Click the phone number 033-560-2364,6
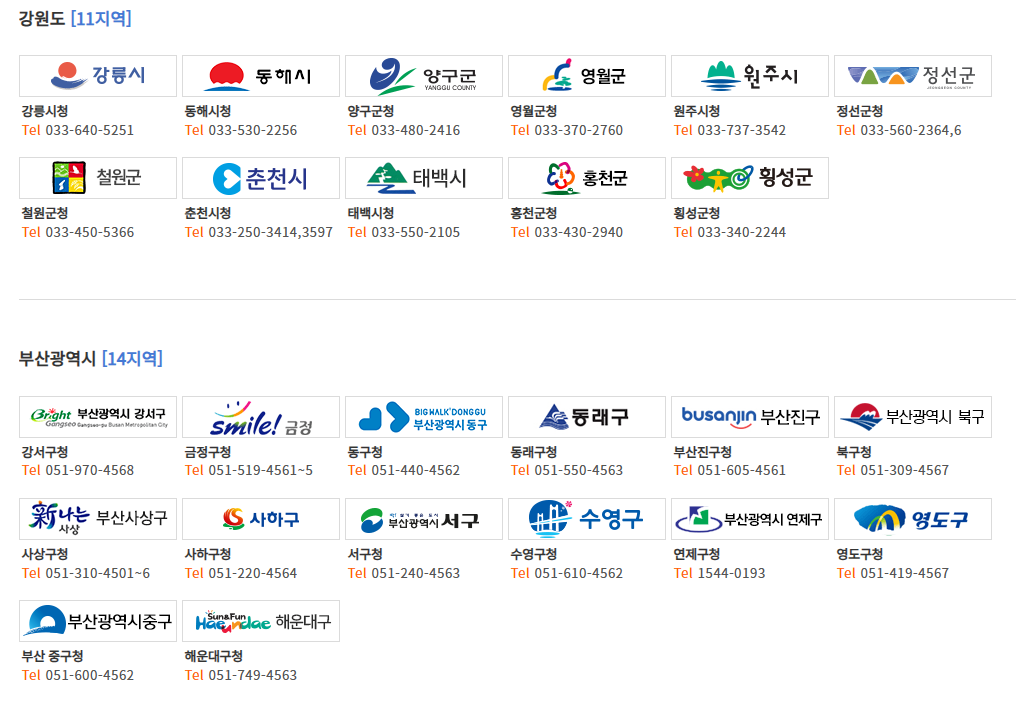 [x=910, y=130]
